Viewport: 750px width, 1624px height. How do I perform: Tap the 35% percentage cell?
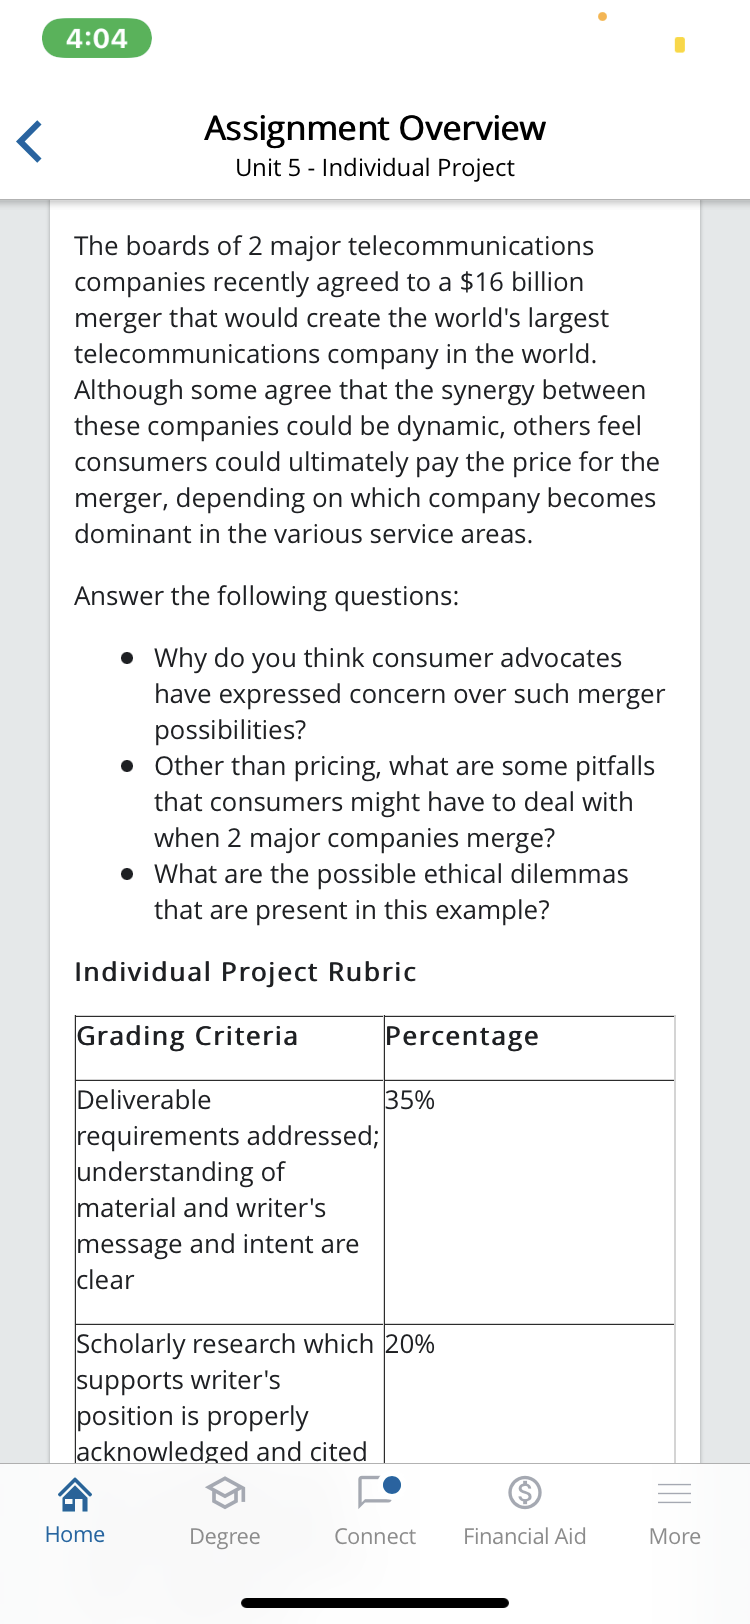tap(410, 1100)
